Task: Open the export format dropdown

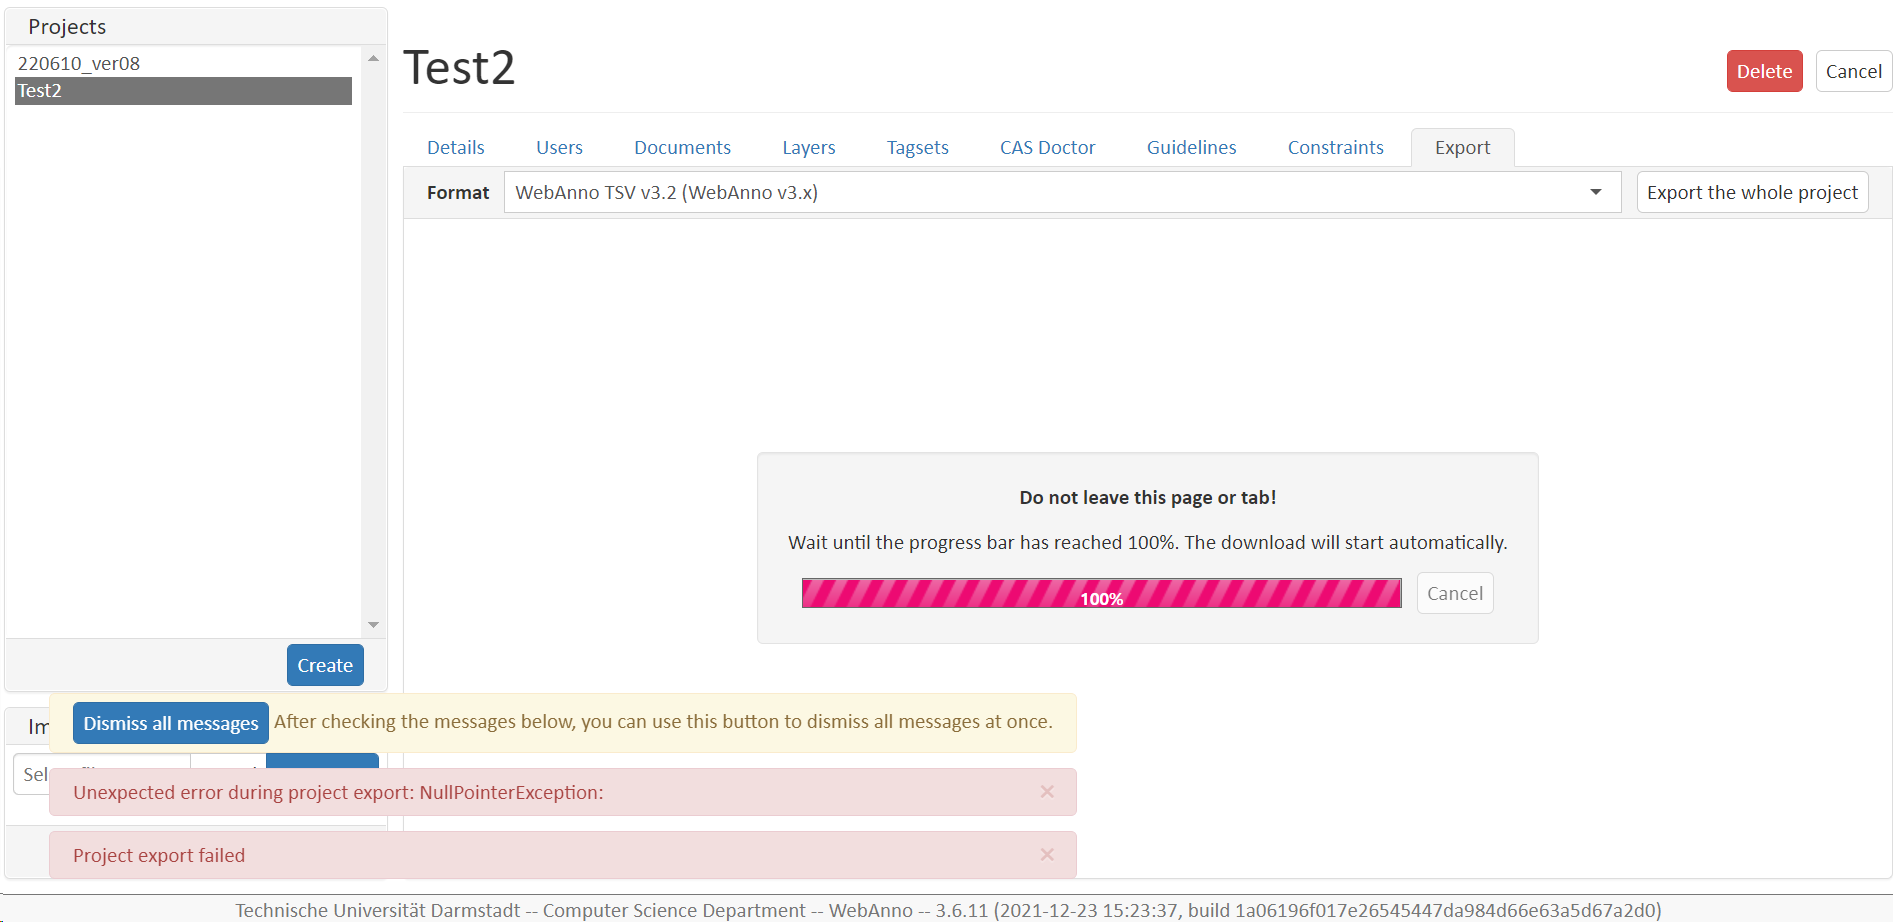Action: (x=1596, y=192)
